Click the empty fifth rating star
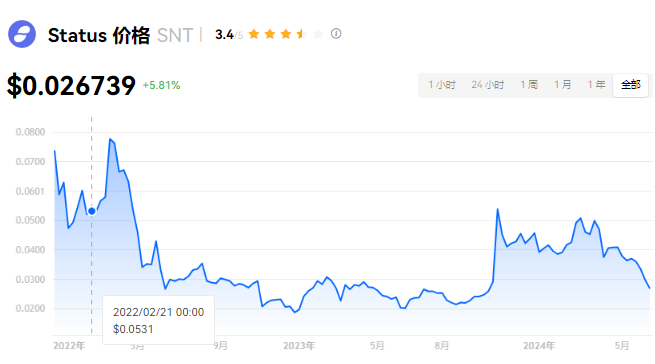Viewport: 655px width, 364px height. [318, 34]
